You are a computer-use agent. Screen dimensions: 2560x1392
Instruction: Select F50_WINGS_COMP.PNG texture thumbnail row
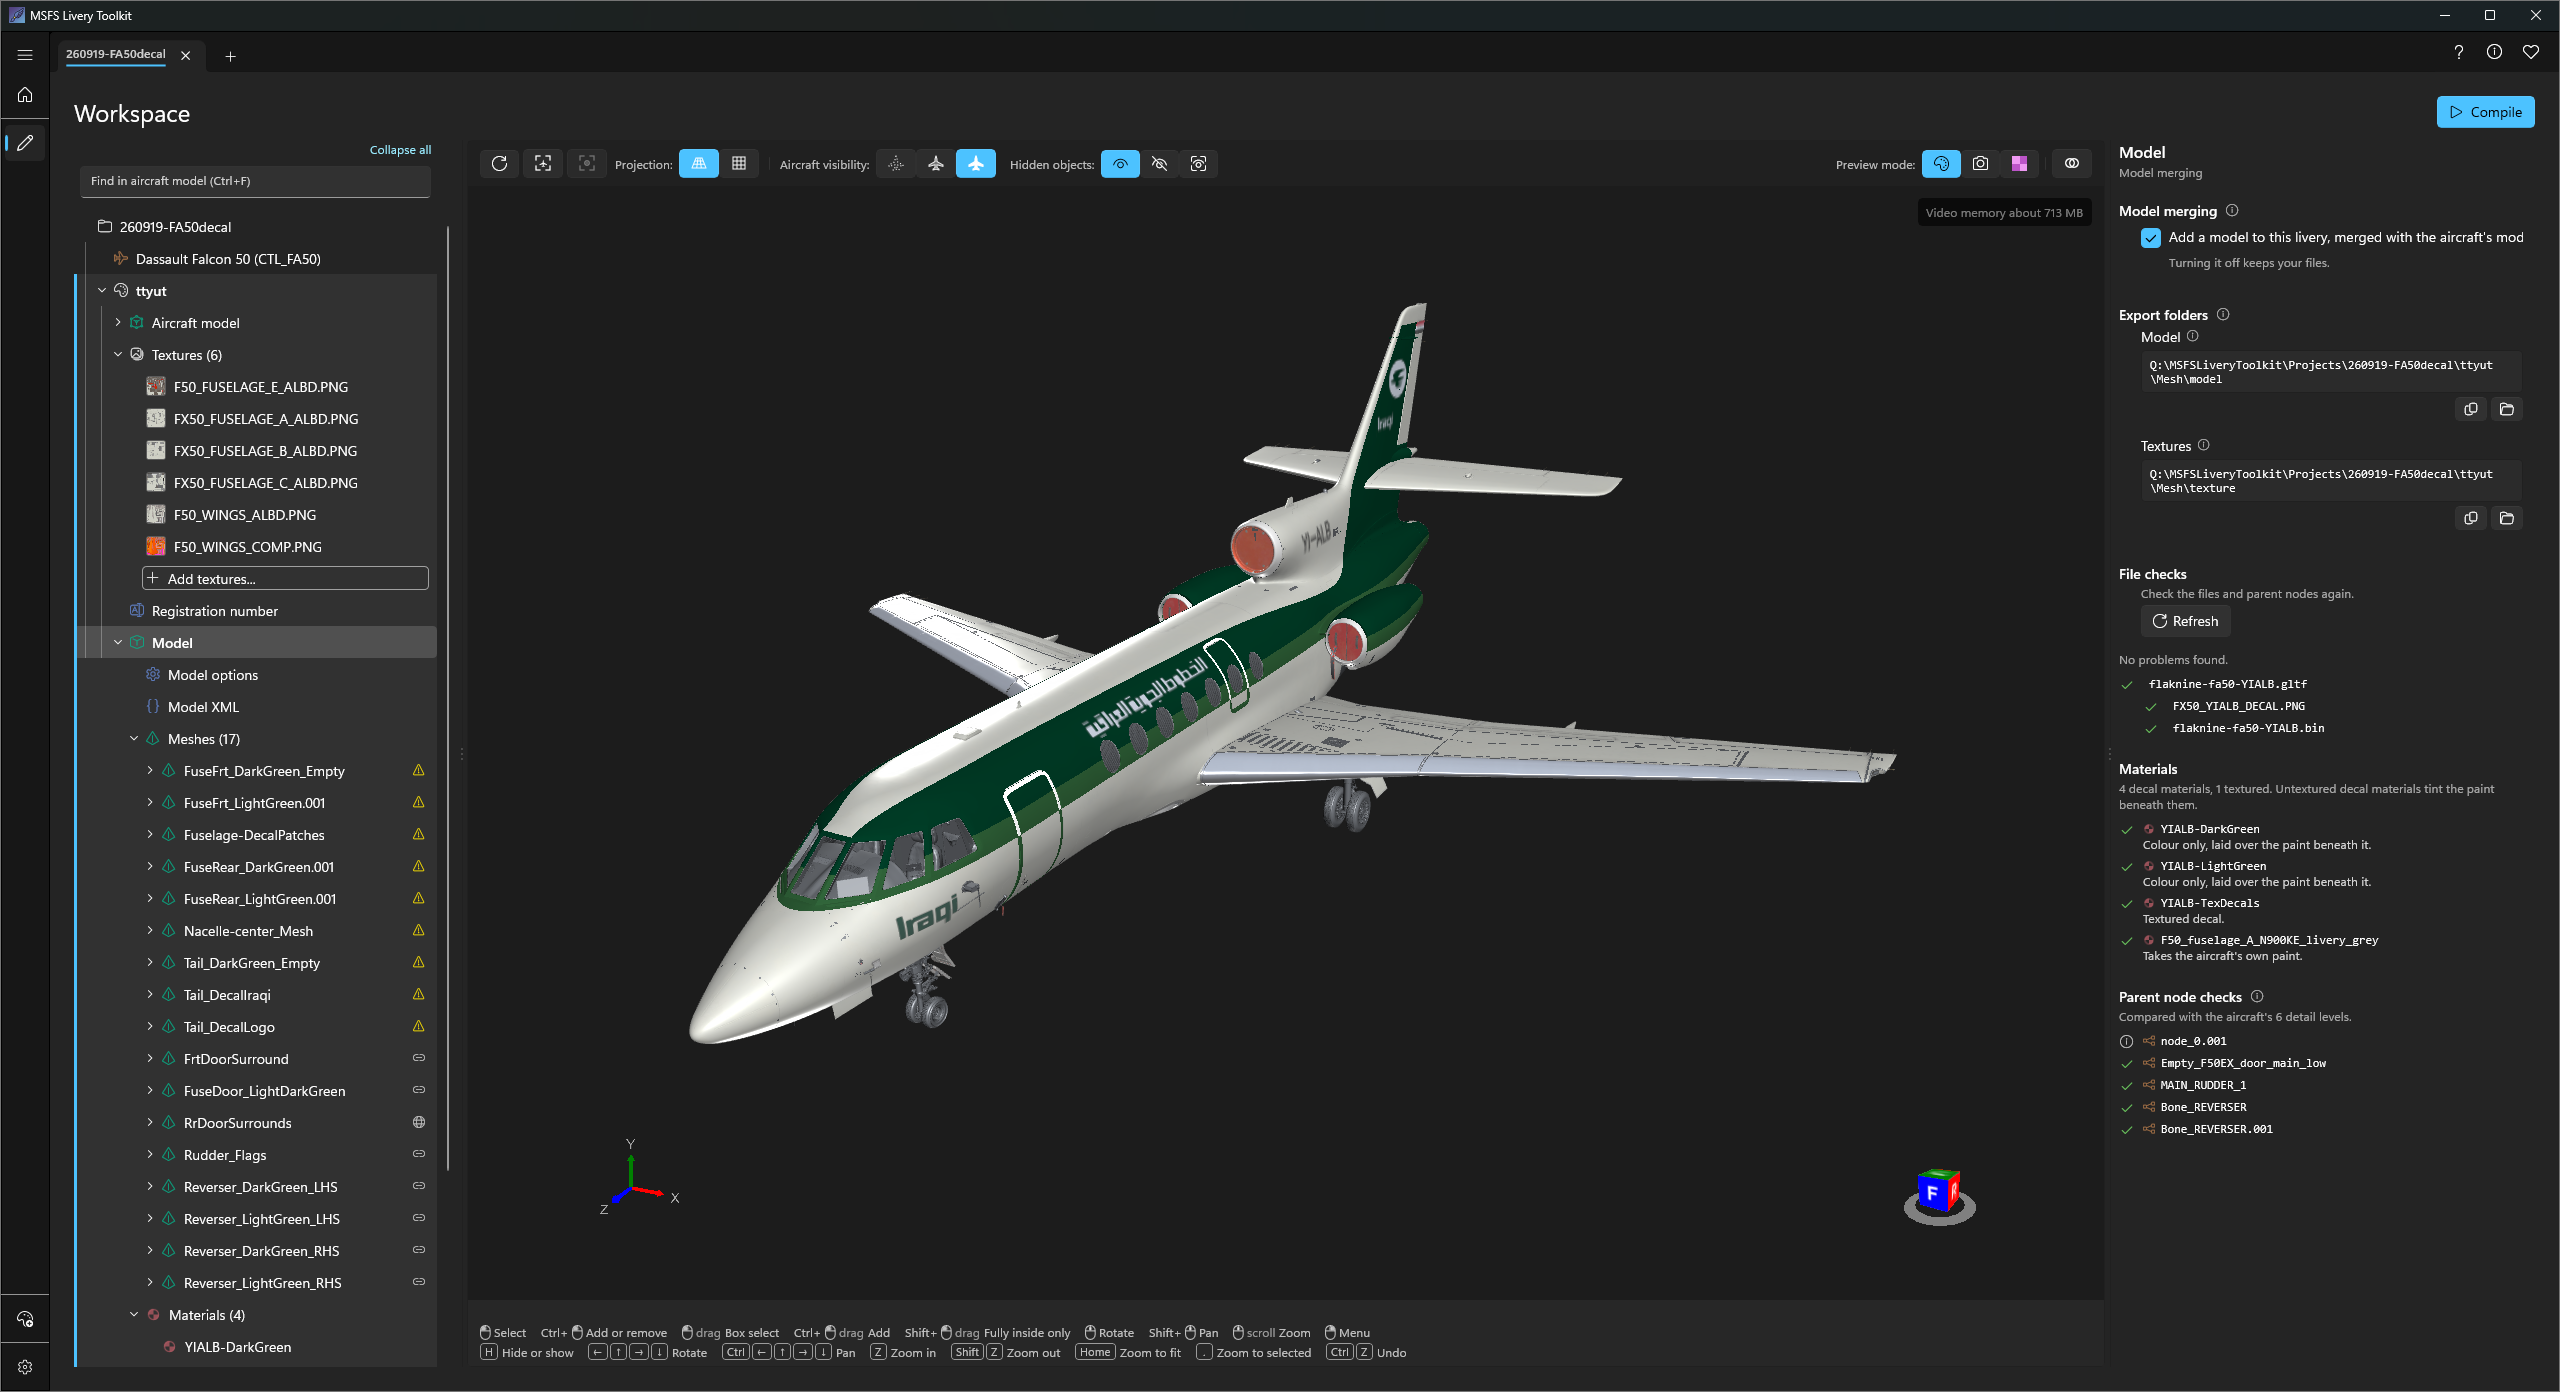[x=248, y=547]
